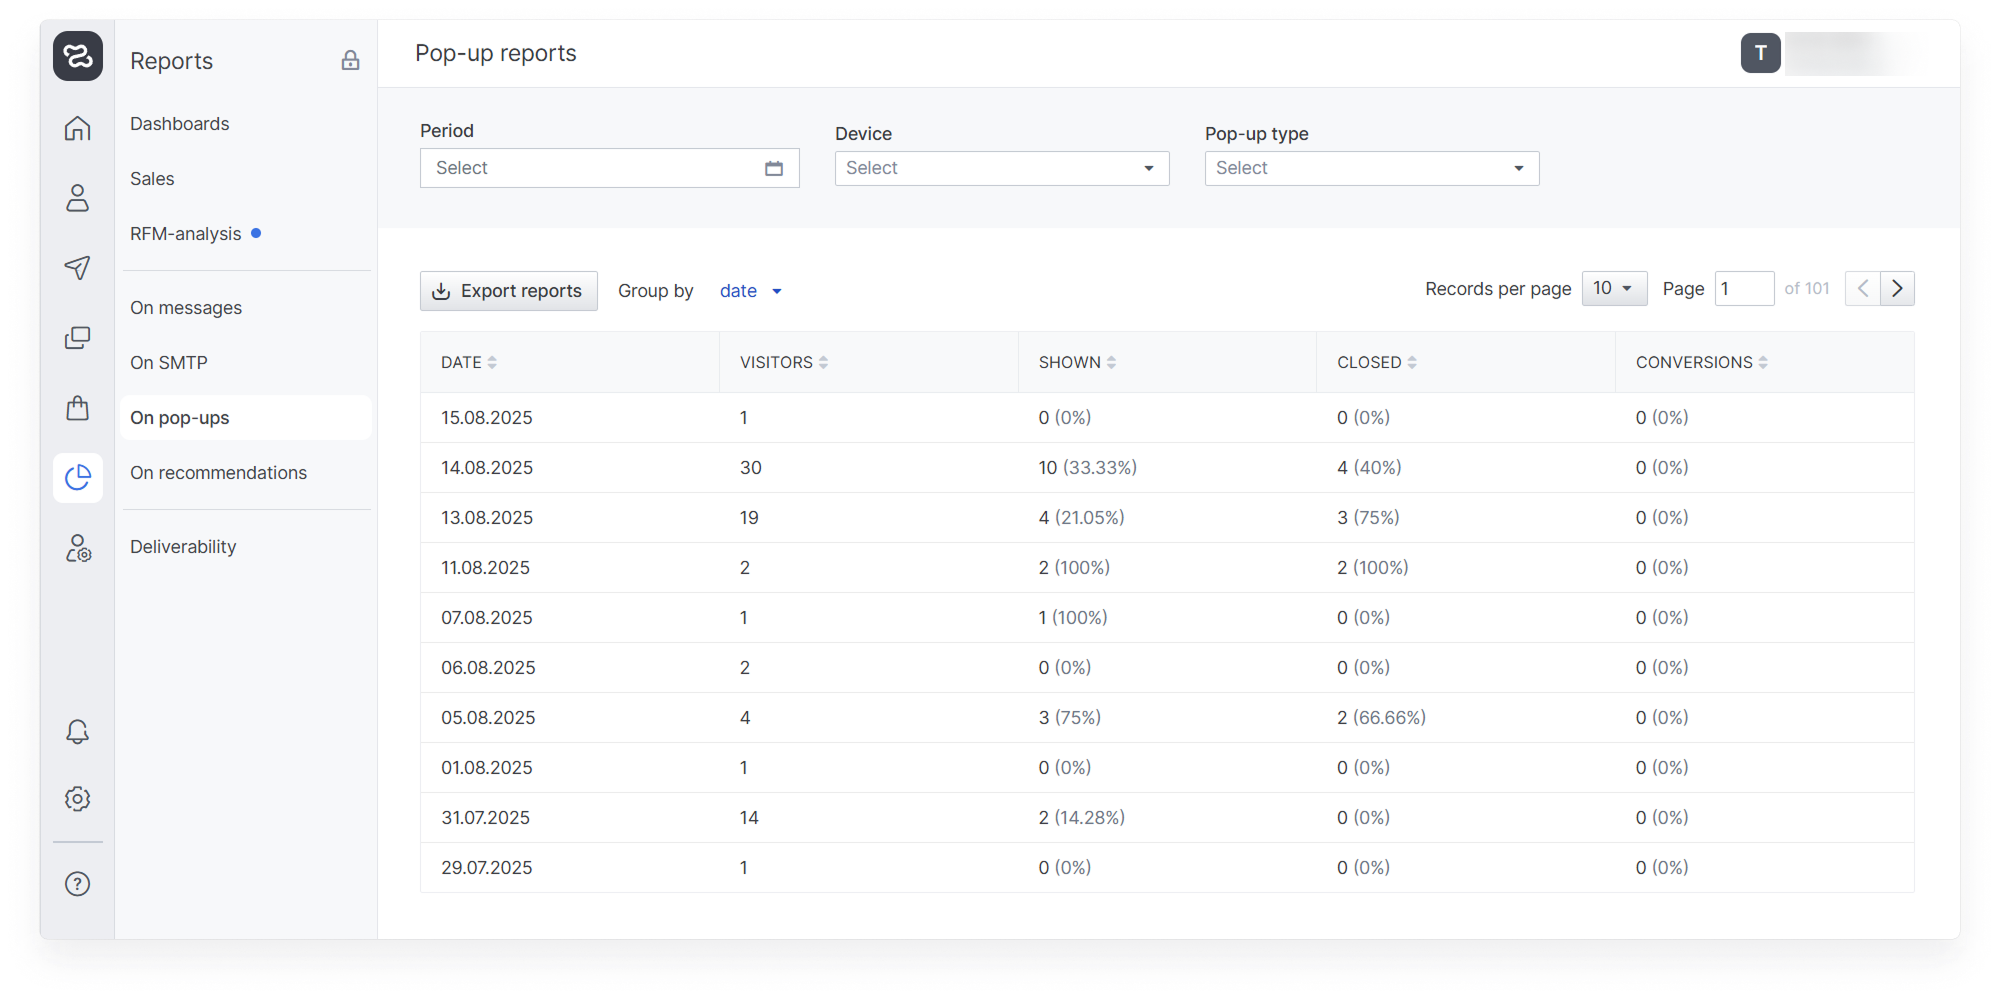The height and width of the screenshot is (999, 2000).
Task: Go to next page arrow
Action: [x=1897, y=289]
